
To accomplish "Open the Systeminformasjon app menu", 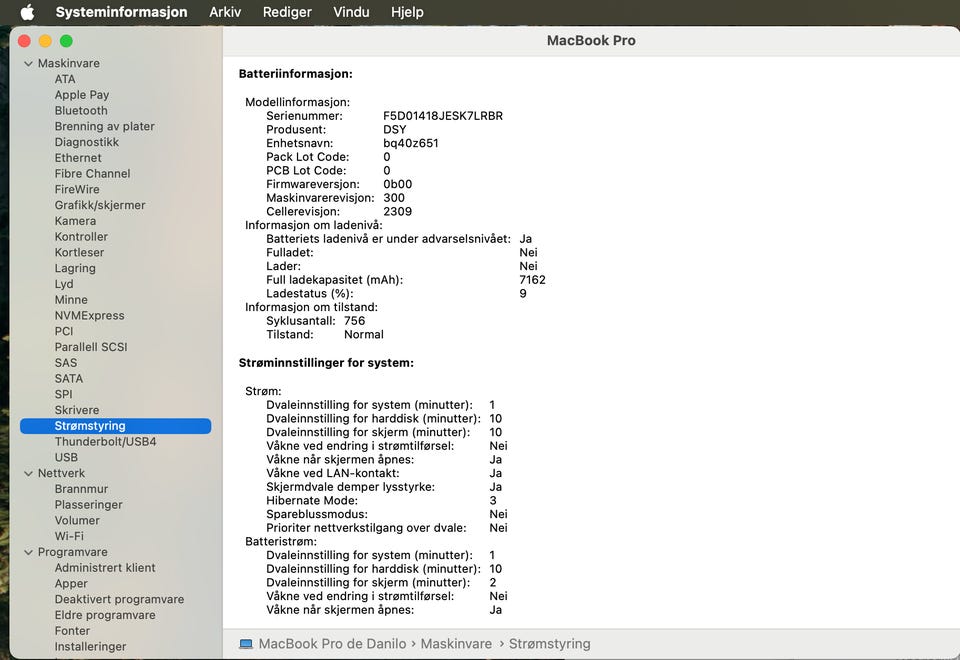I will (121, 12).
